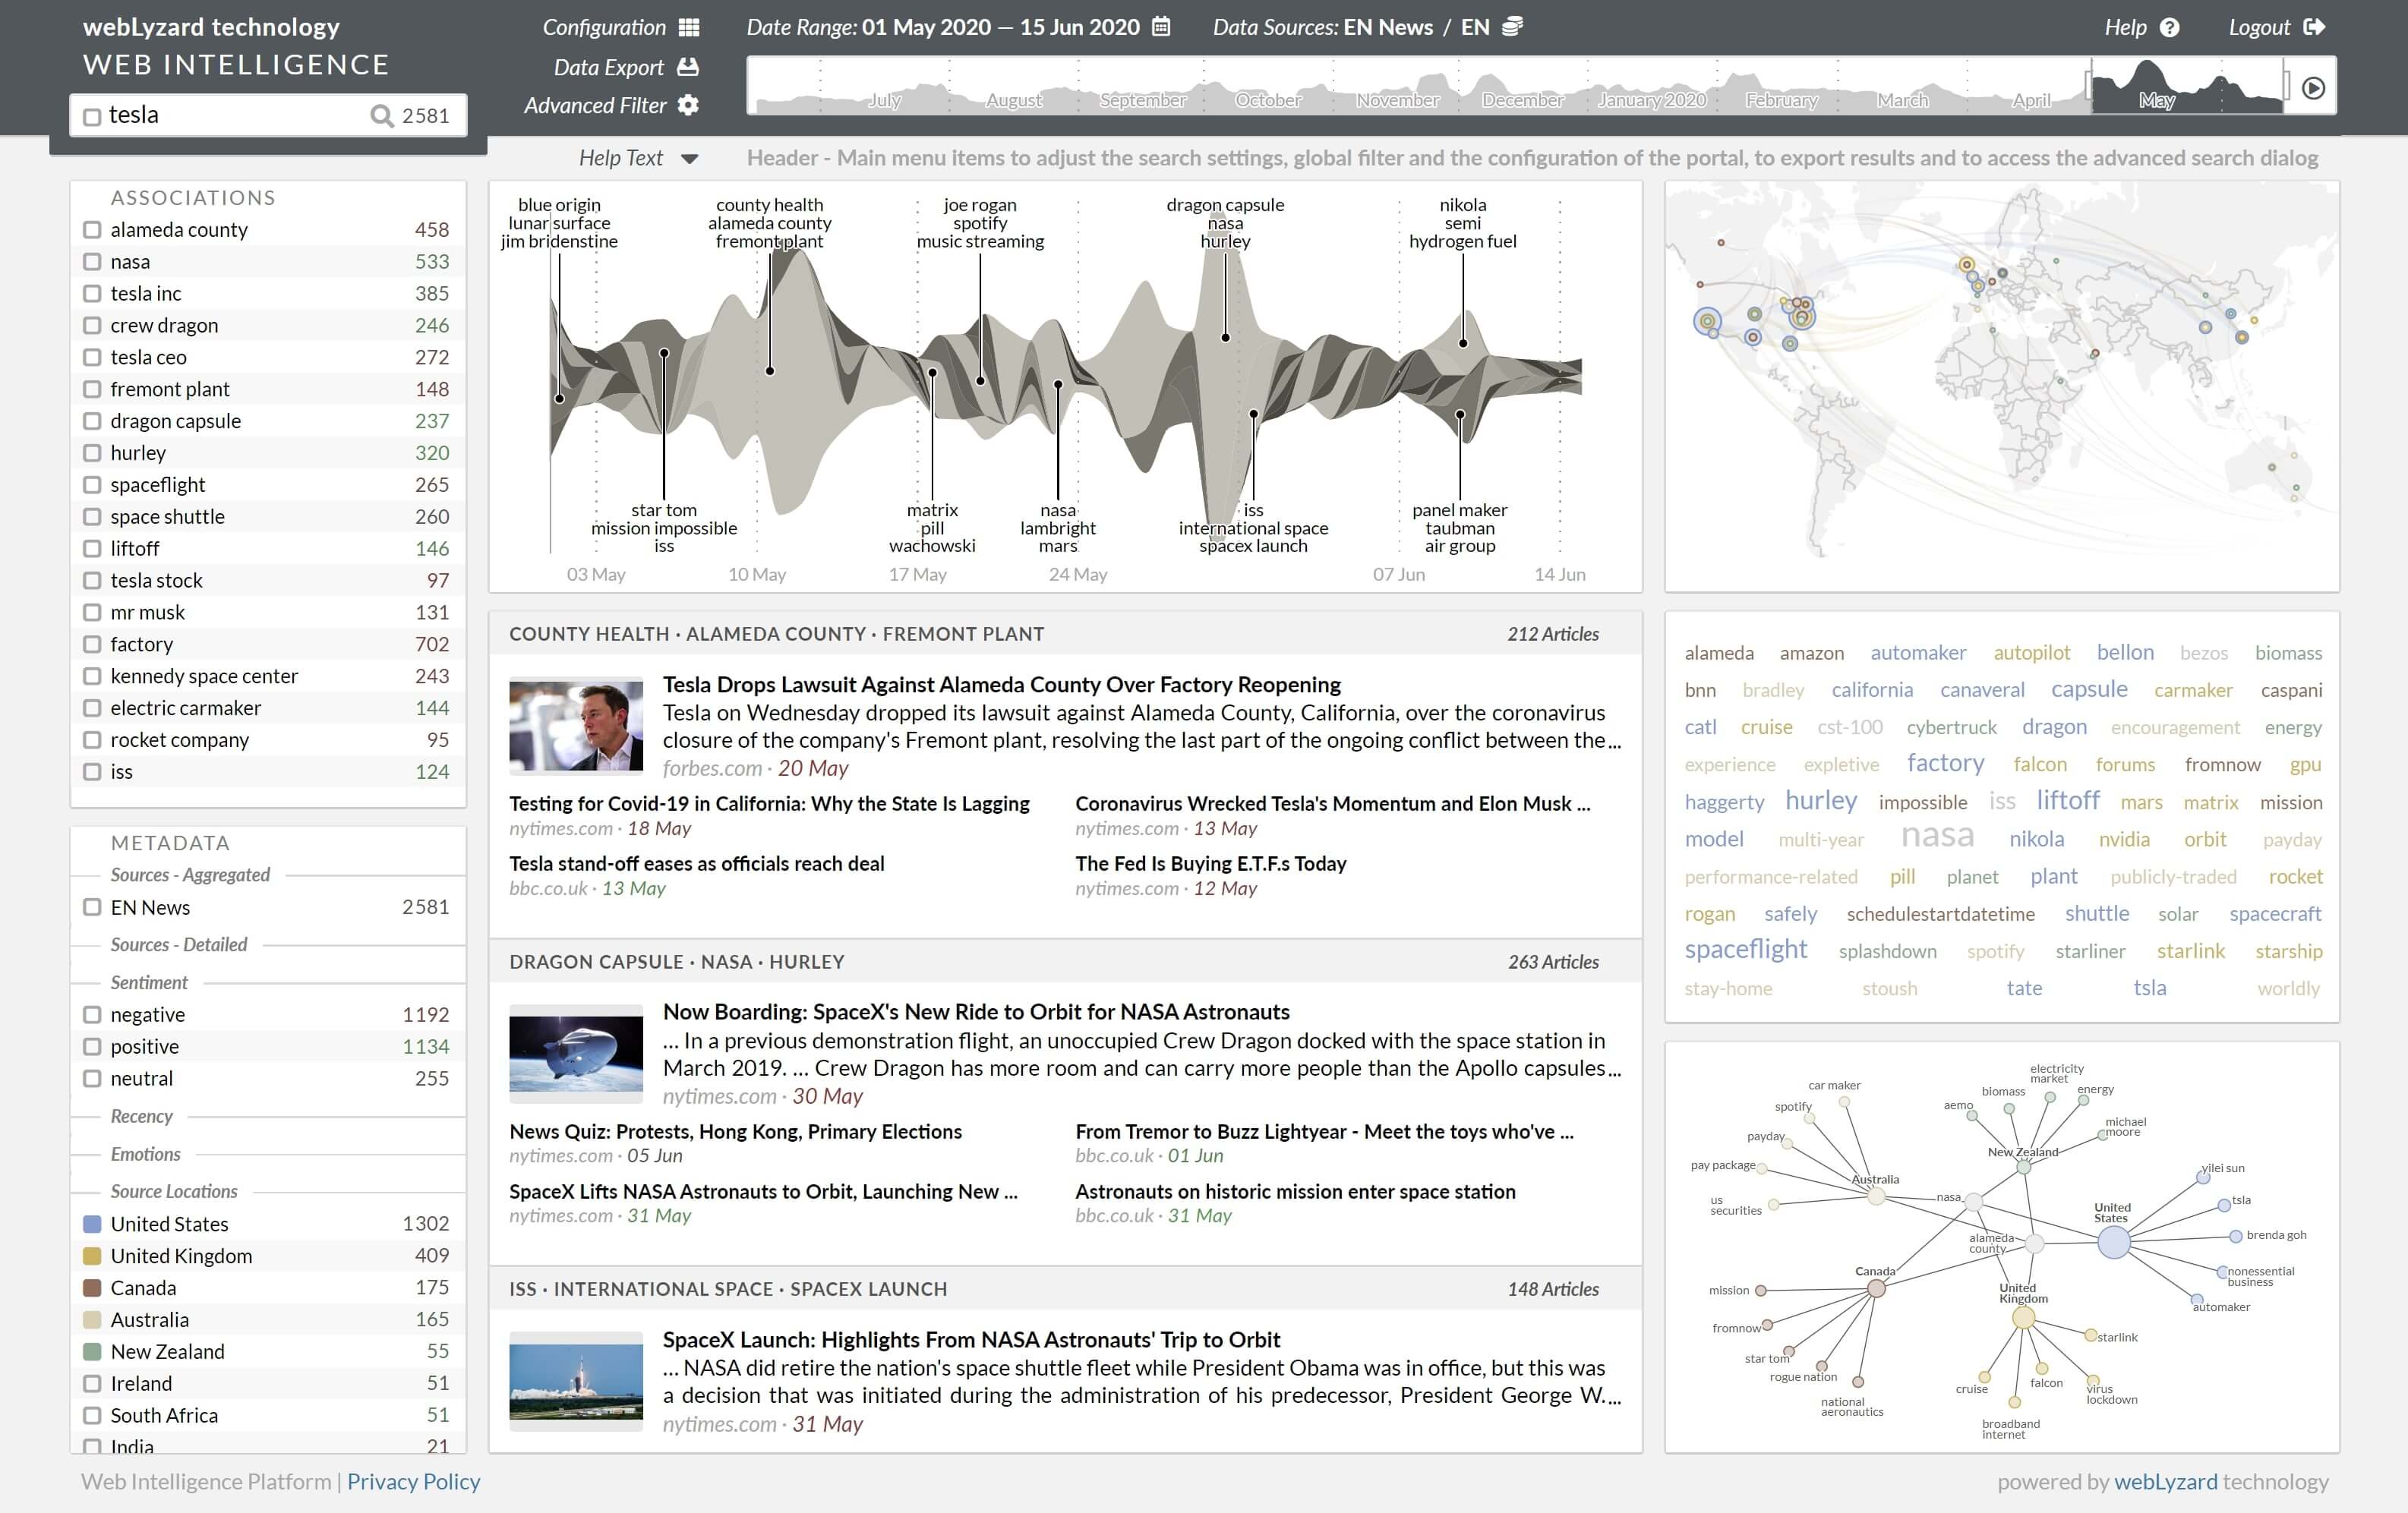Check the fremont plant association

[92, 389]
